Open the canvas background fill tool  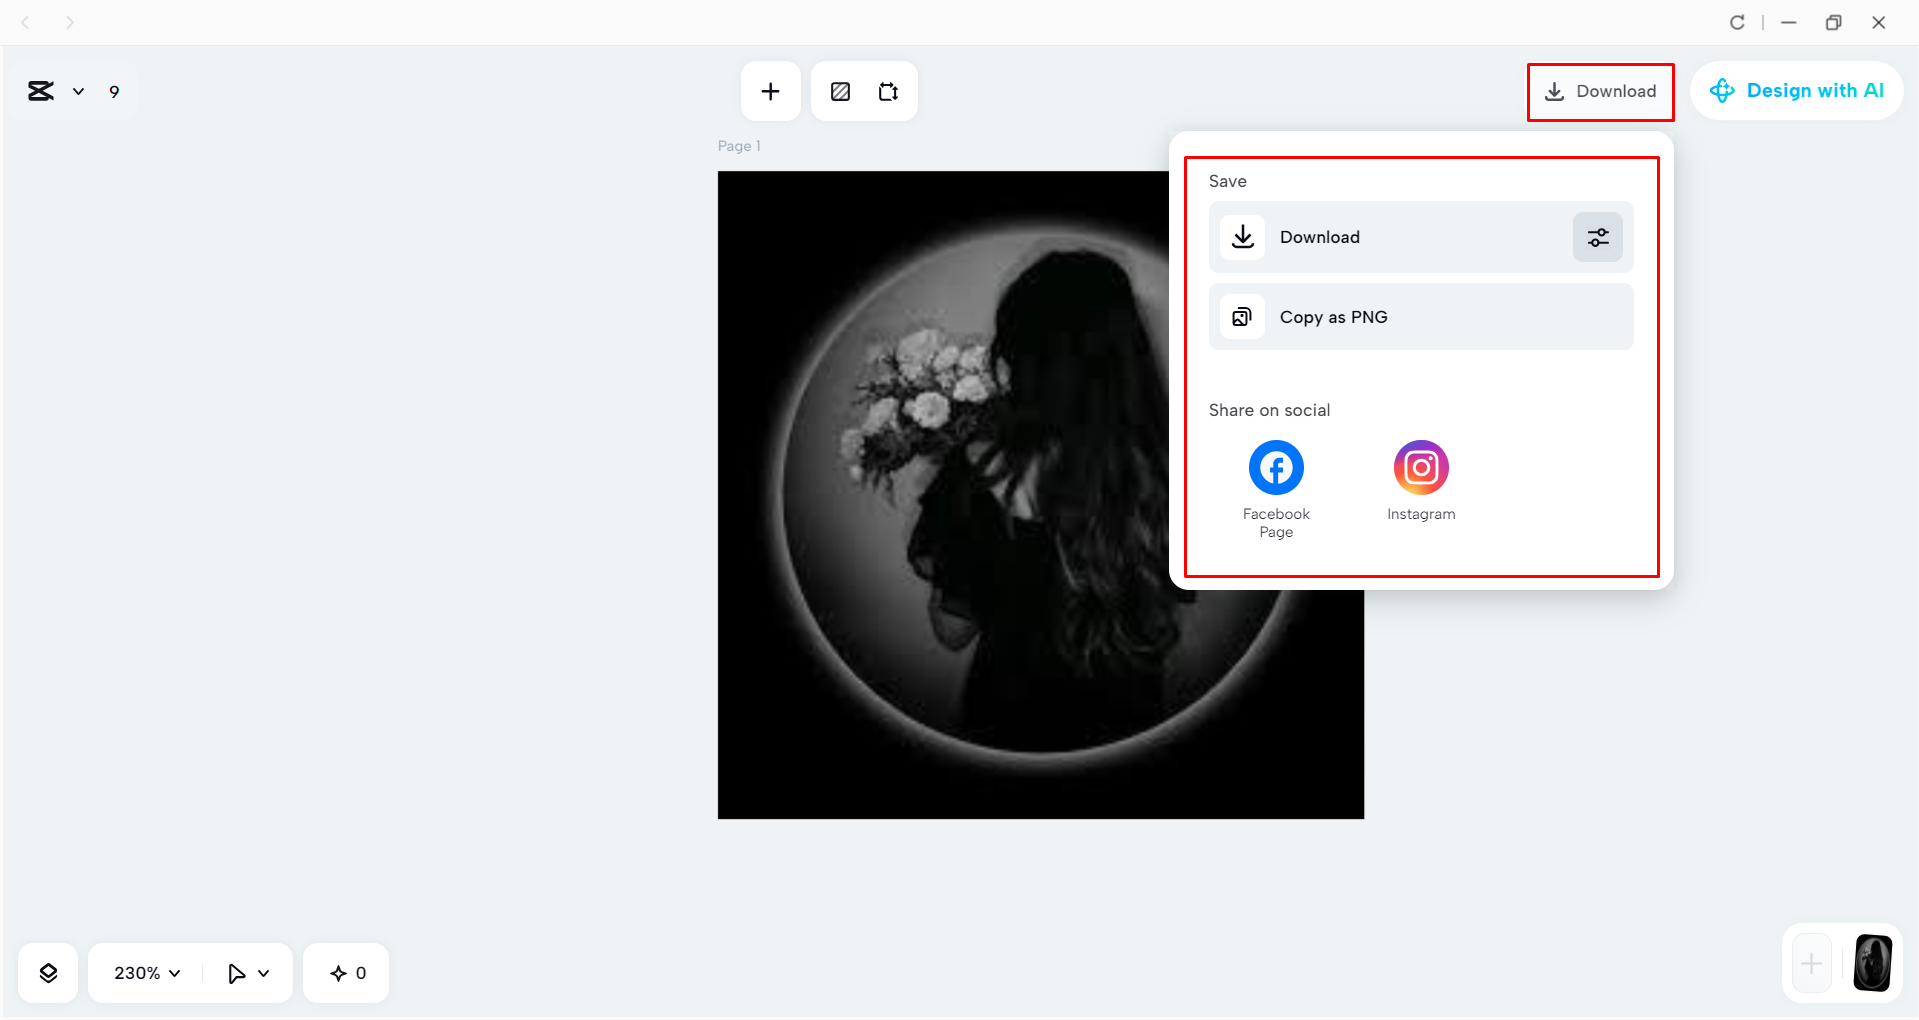point(840,90)
